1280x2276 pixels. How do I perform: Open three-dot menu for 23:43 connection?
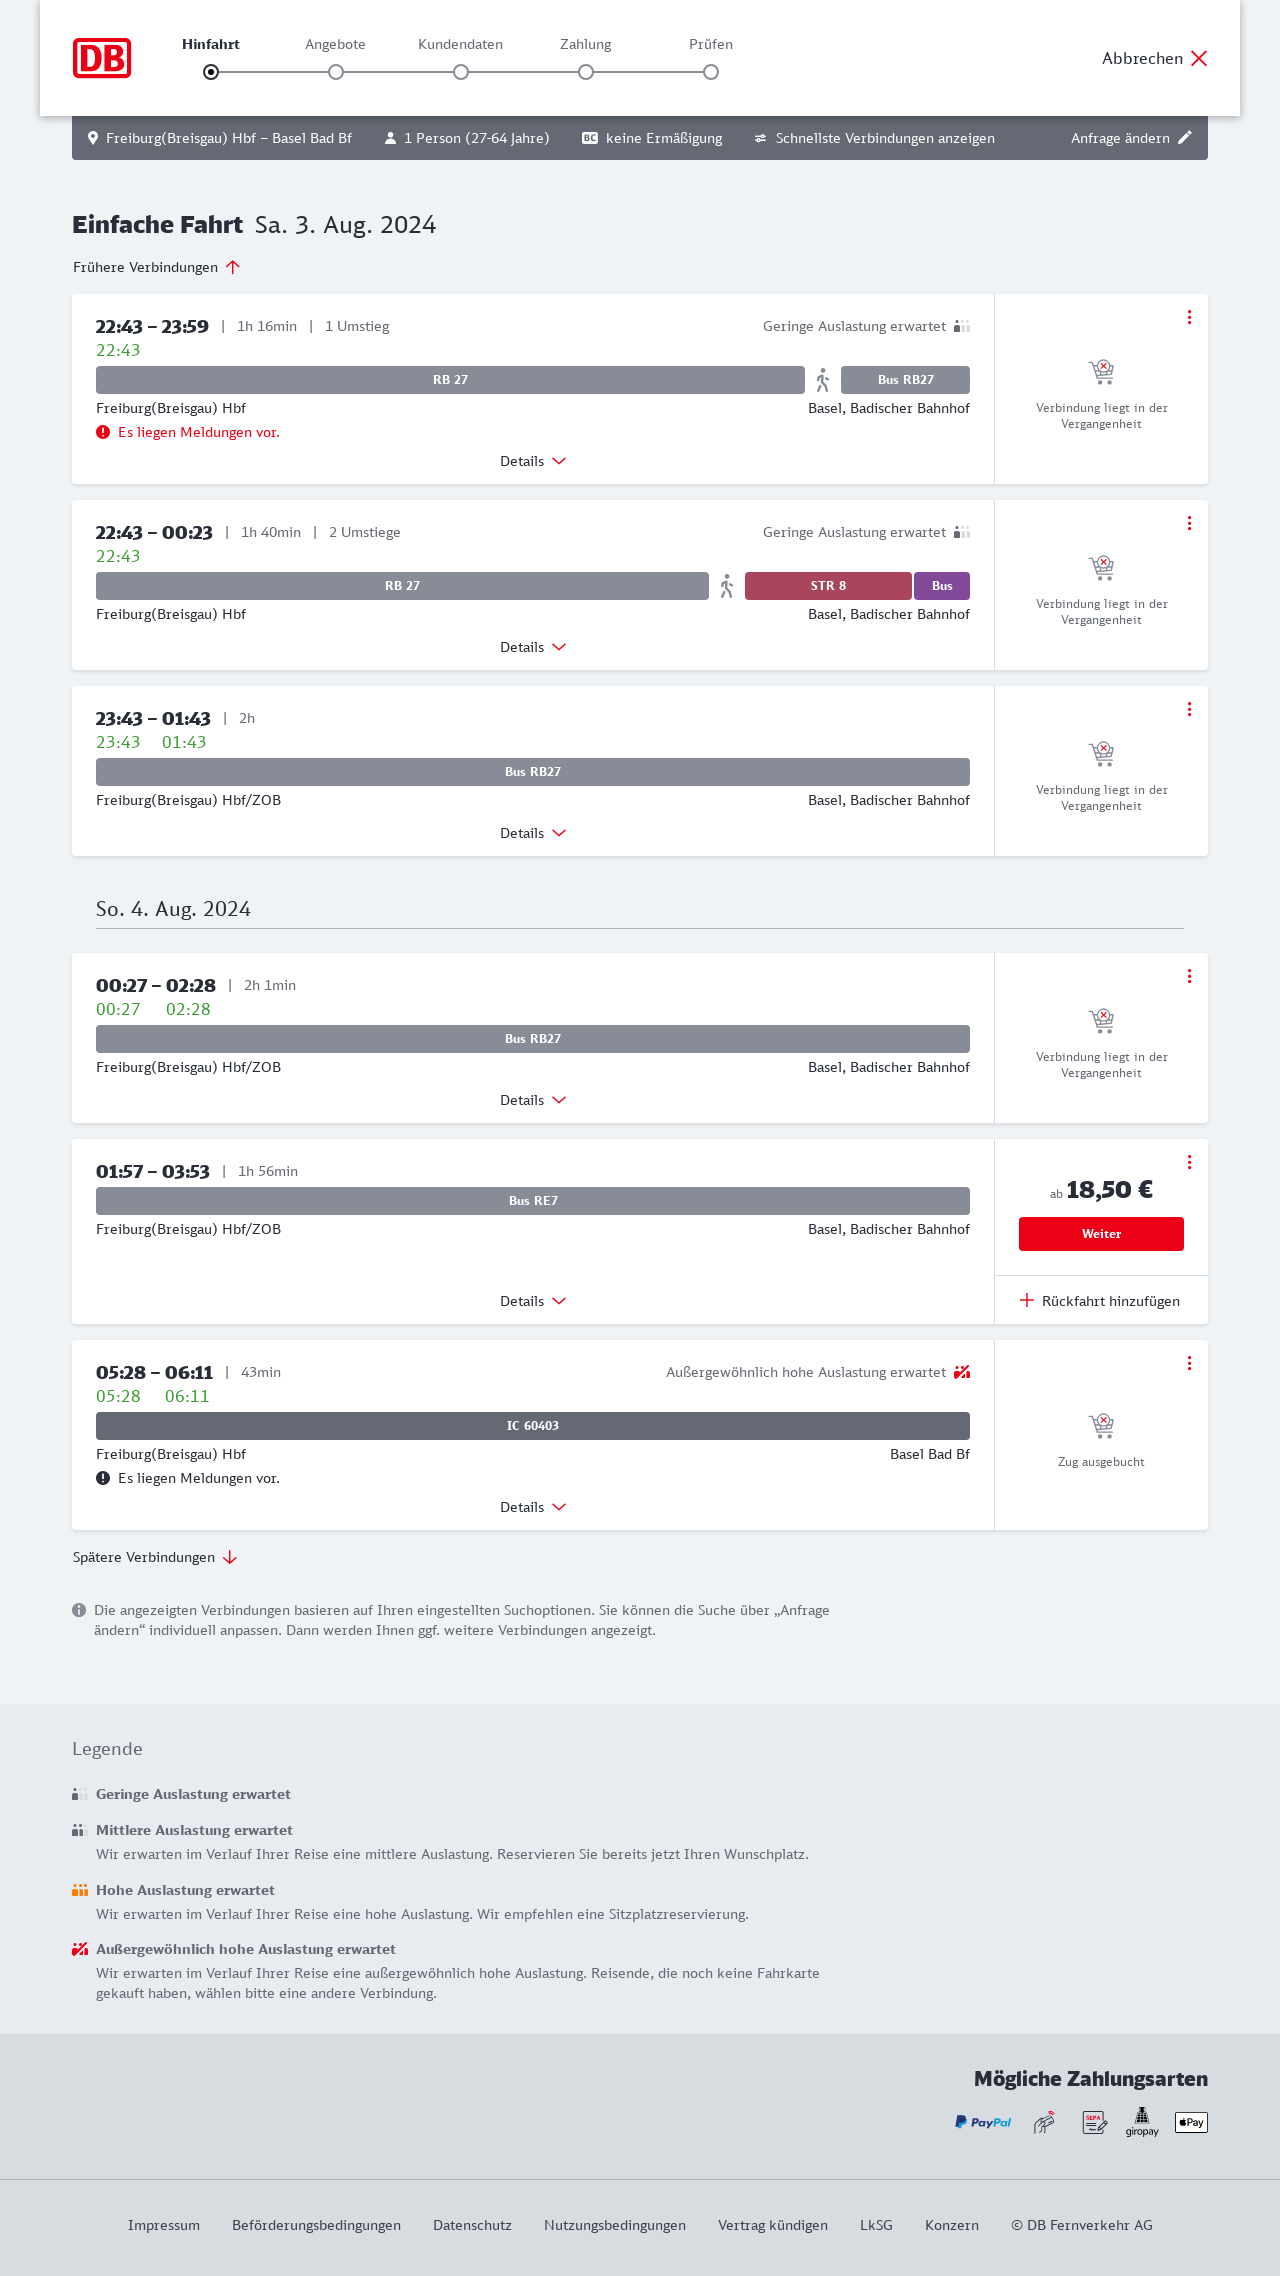tap(1189, 709)
